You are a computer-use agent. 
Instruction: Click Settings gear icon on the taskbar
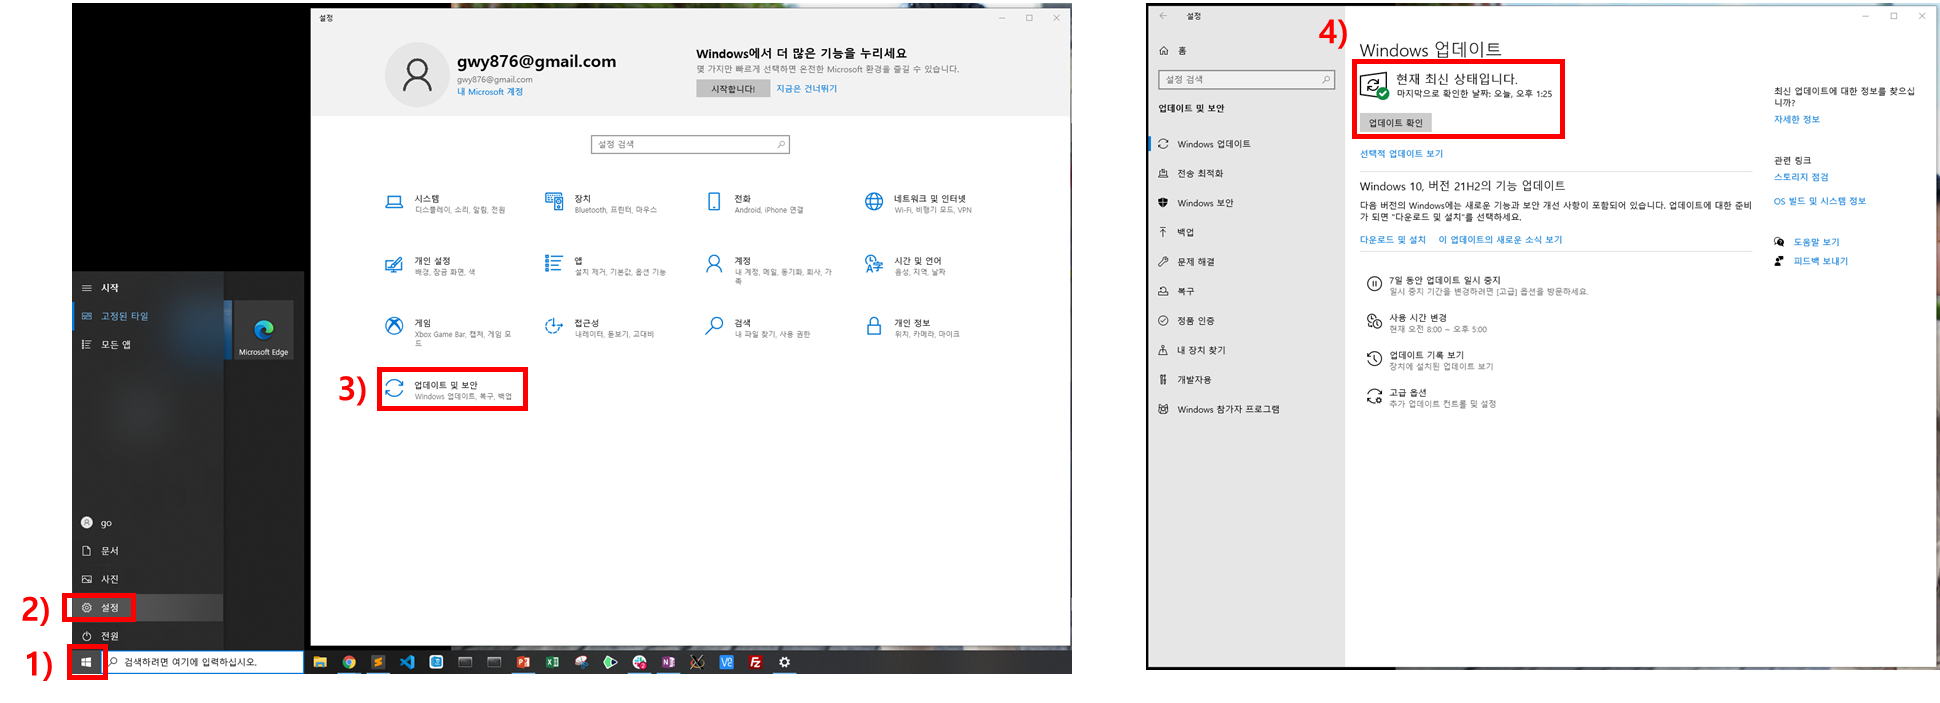(784, 662)
